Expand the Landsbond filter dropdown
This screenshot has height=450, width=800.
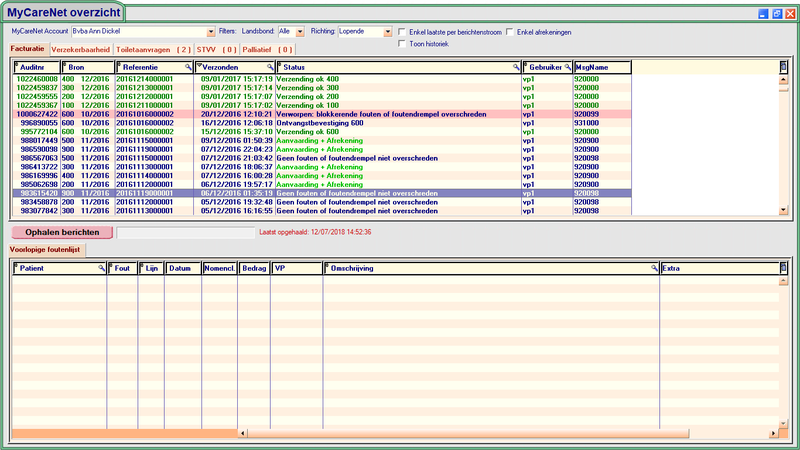tap(299, 32)
